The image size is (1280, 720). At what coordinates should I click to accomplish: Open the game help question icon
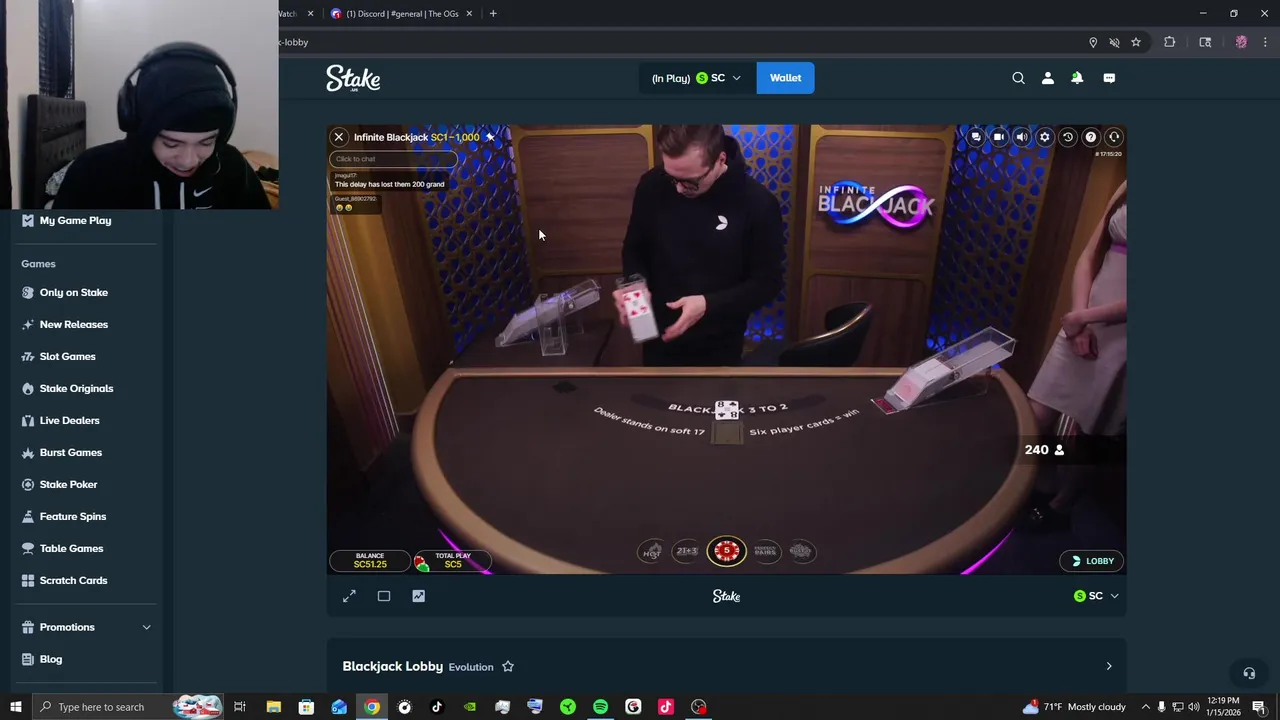tap(1091, 137)
